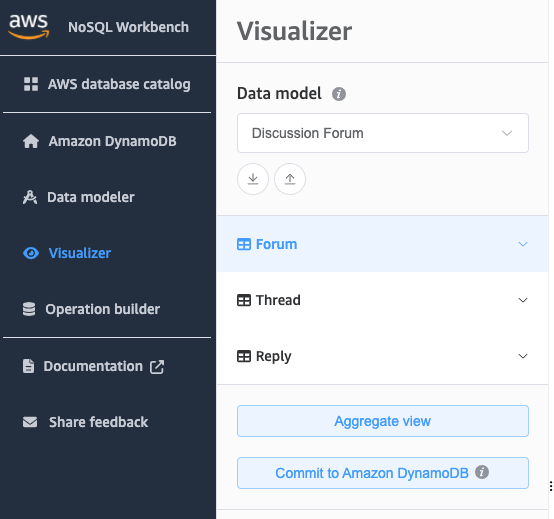
Task: Open the Discussion Forum data model dropdown
Action: [x=383, y=133]
